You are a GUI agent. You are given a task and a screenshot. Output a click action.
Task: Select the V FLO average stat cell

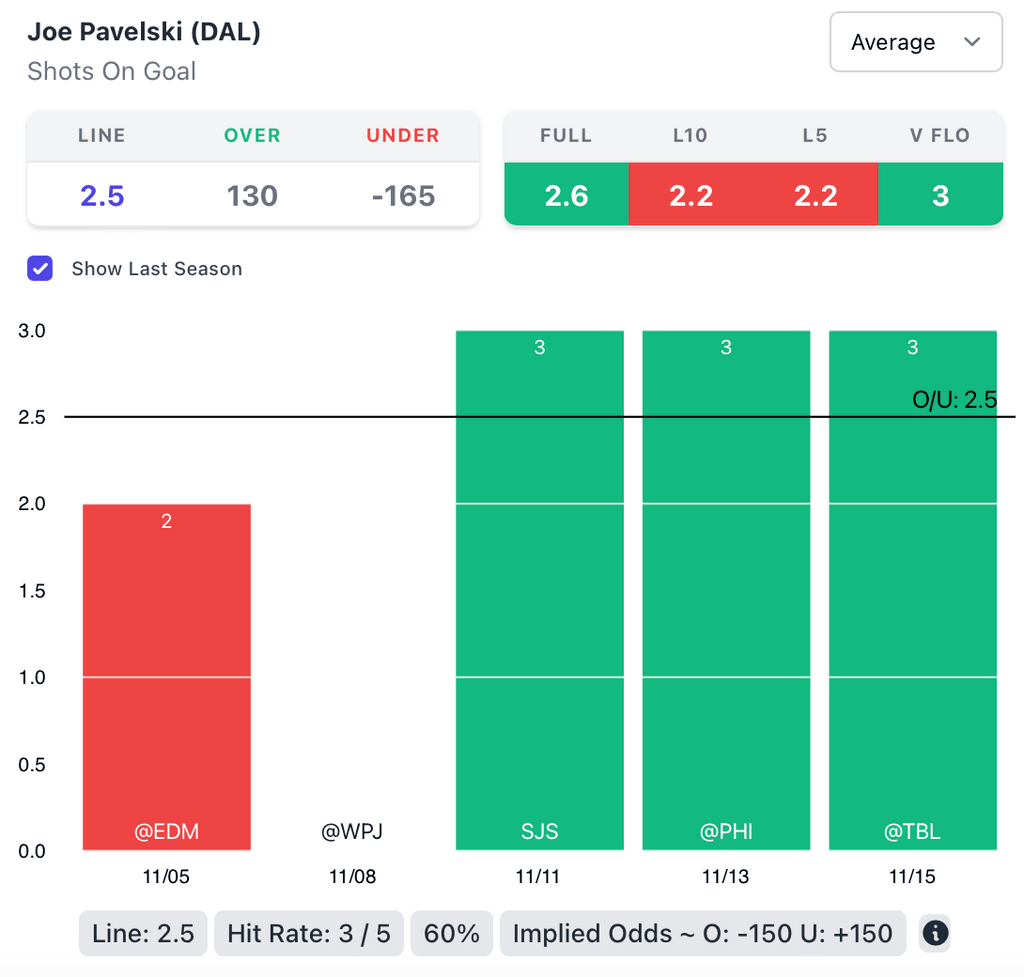(x=940, y=195)
